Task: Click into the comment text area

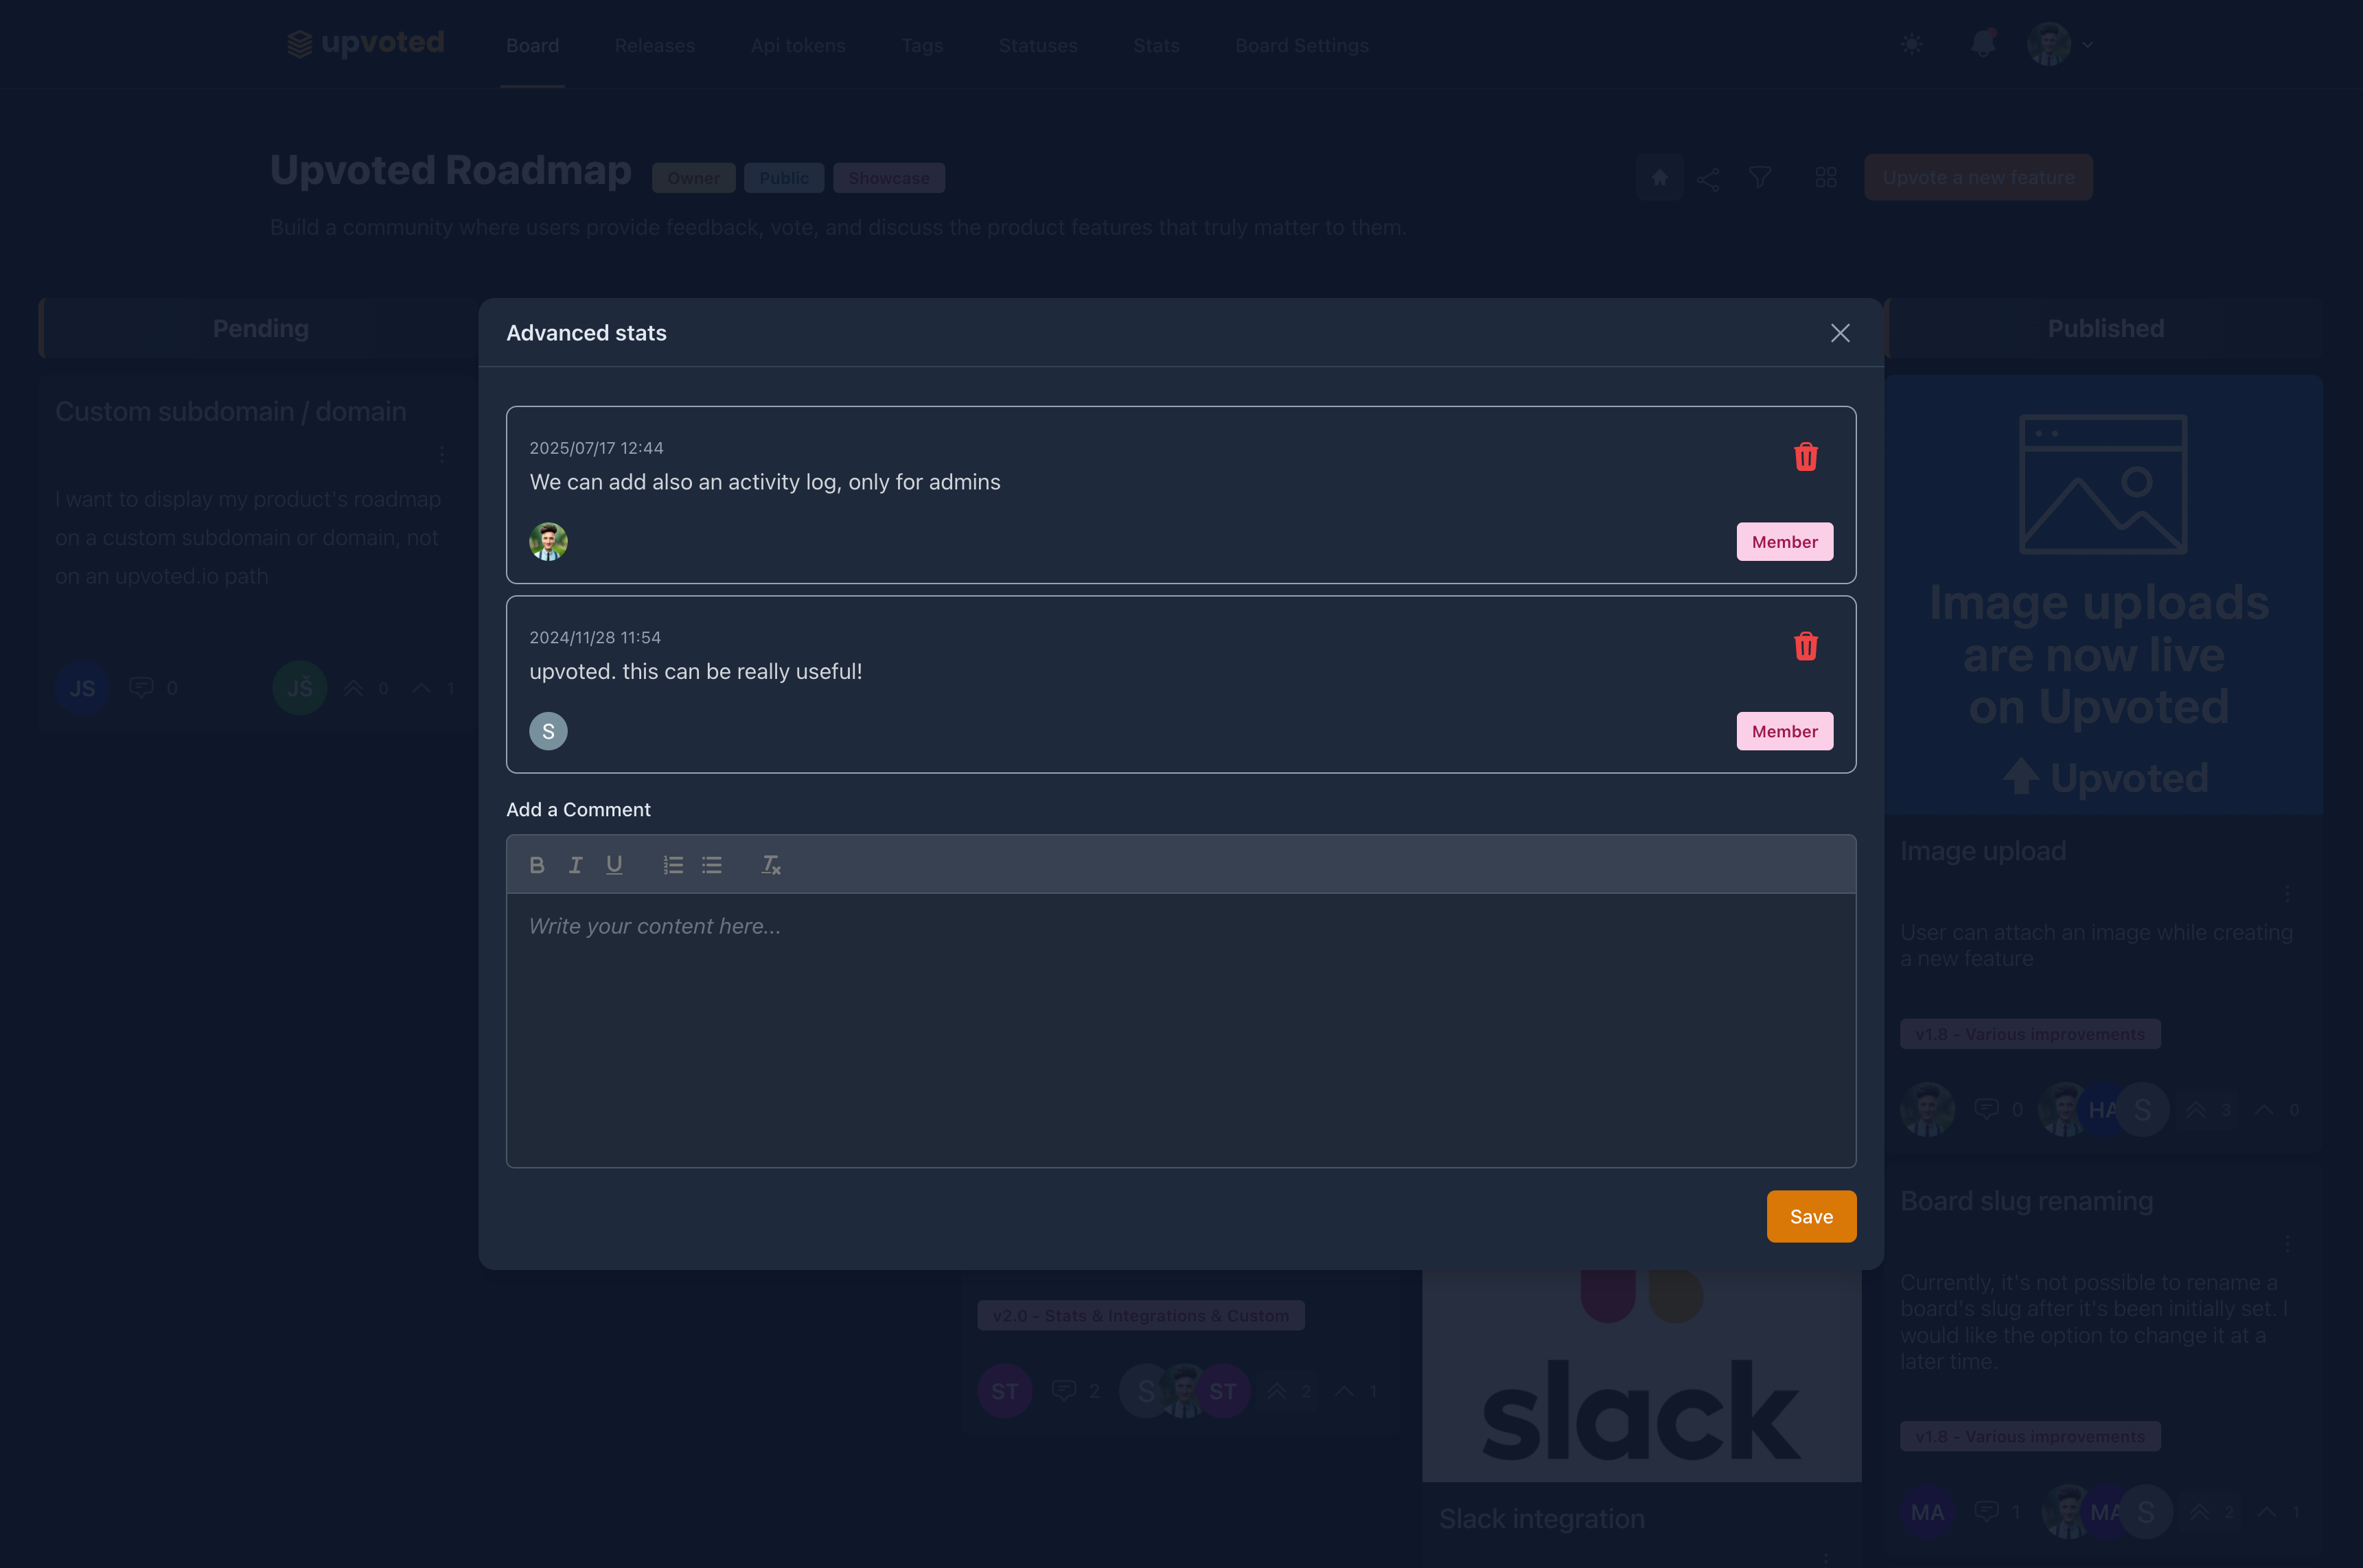Action: 1180,1030
